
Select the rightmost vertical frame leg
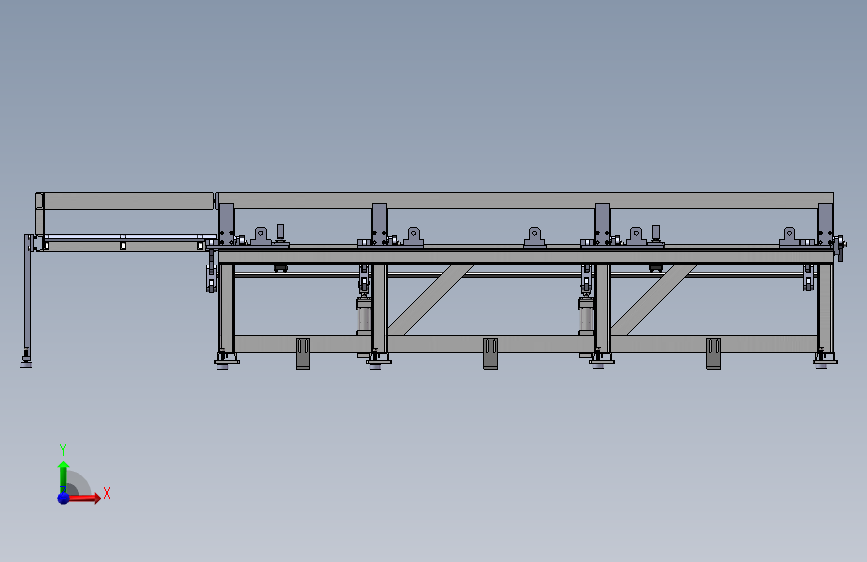pyautogui.click(x=826, y=307)
